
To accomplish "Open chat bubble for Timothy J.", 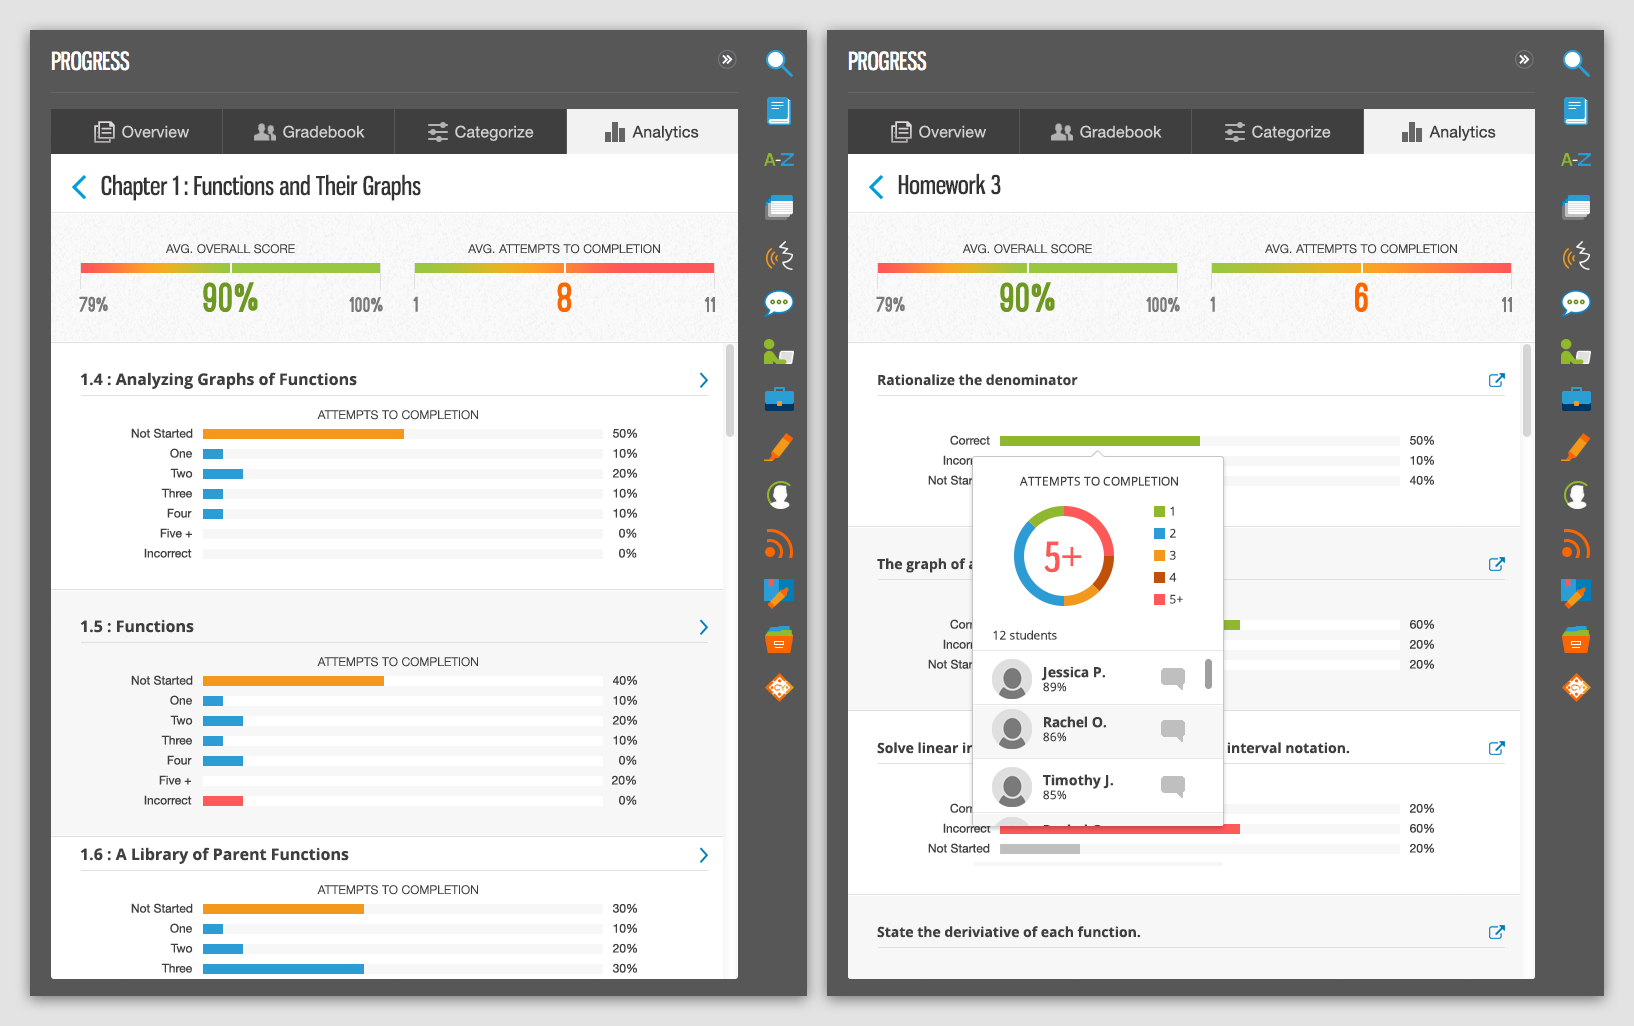I will coord(1172,786).
